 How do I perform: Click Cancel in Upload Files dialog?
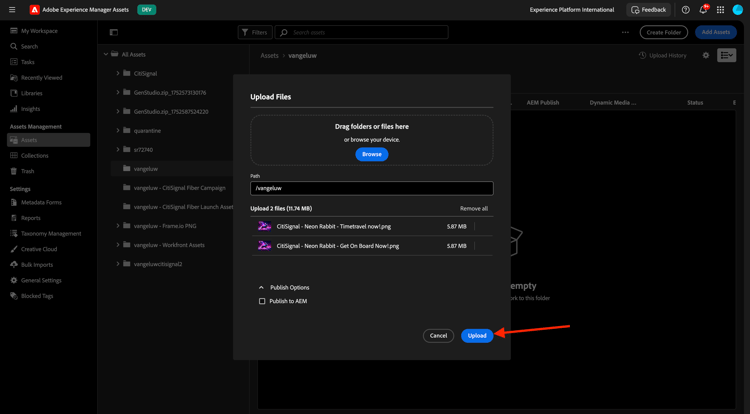pyautogui.click(x=438, y=336)
